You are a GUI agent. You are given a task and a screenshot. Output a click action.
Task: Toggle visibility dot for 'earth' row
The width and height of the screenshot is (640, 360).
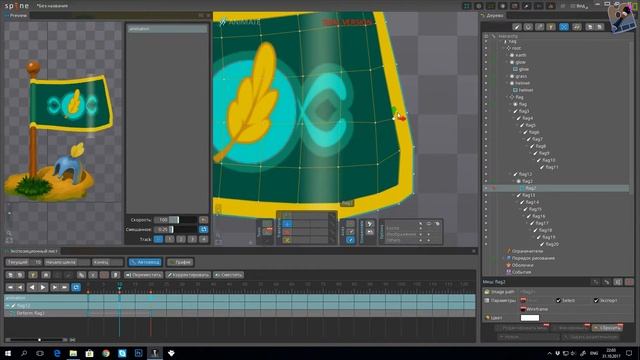click(x=486, y=55)
